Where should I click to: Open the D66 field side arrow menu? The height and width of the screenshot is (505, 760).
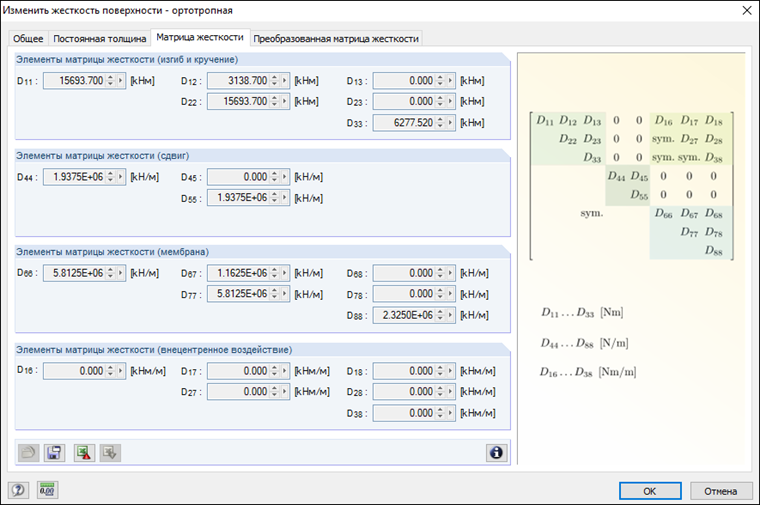click(x=121, y=273)
